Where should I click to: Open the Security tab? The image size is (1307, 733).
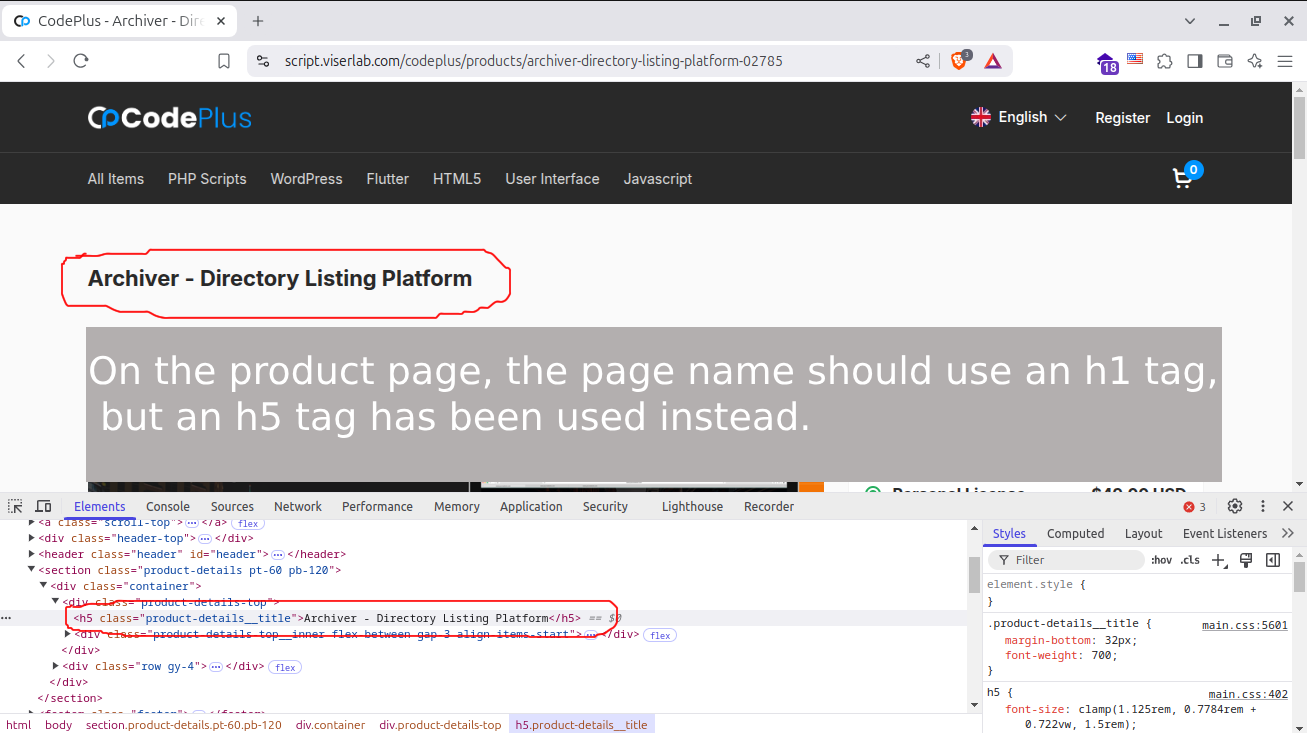(605, 507)
